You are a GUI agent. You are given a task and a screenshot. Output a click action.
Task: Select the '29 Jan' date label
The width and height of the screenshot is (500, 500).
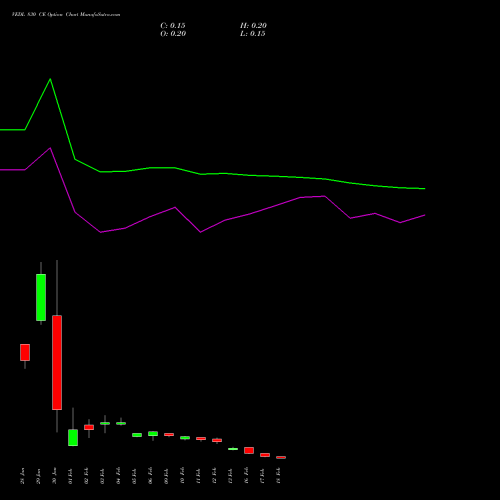click(x=38, y=476)
